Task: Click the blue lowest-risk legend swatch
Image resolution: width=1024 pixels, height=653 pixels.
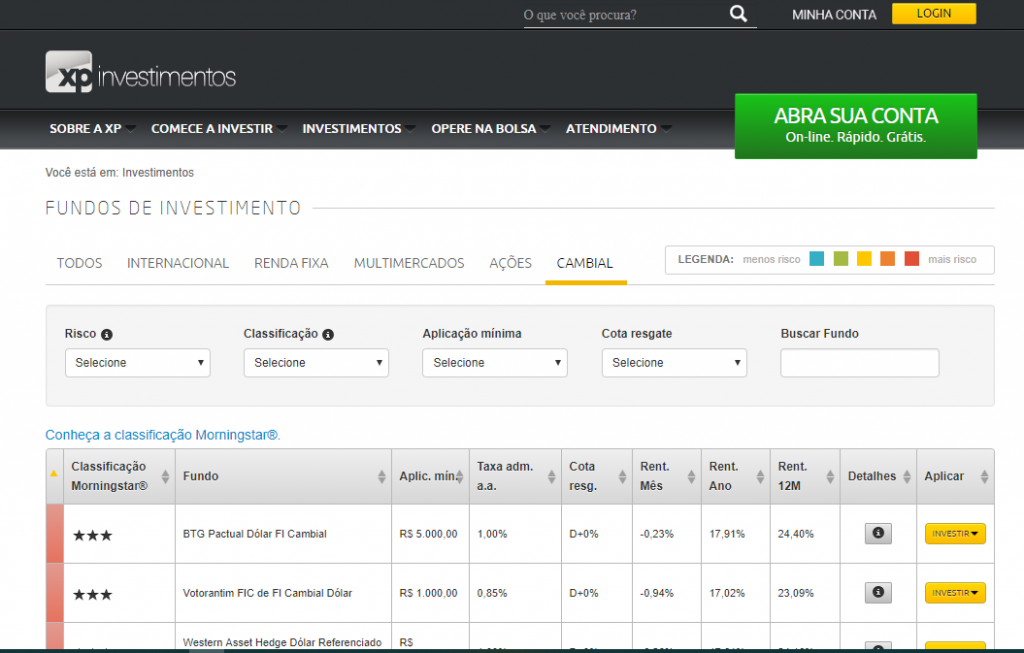Action: (x=816, y=259)
